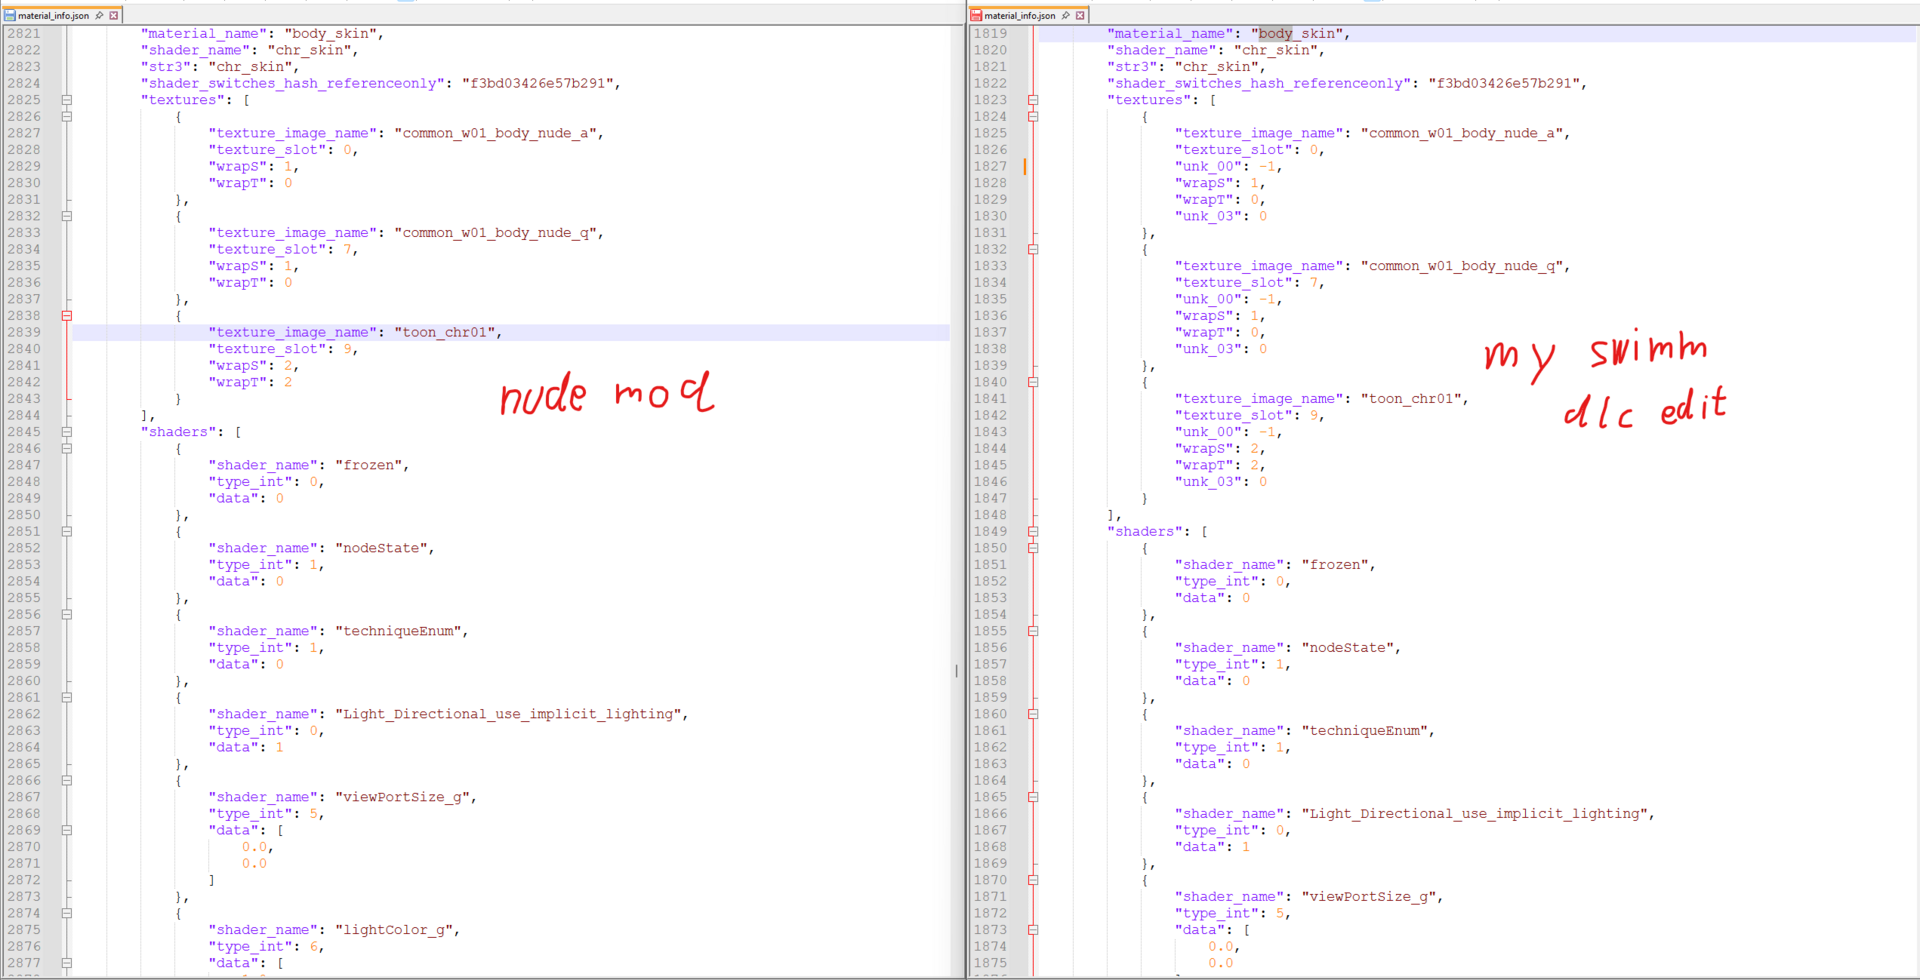Collapse the nodeState fold at line 2851
The image size is (1920, 980).
(67, 532)
